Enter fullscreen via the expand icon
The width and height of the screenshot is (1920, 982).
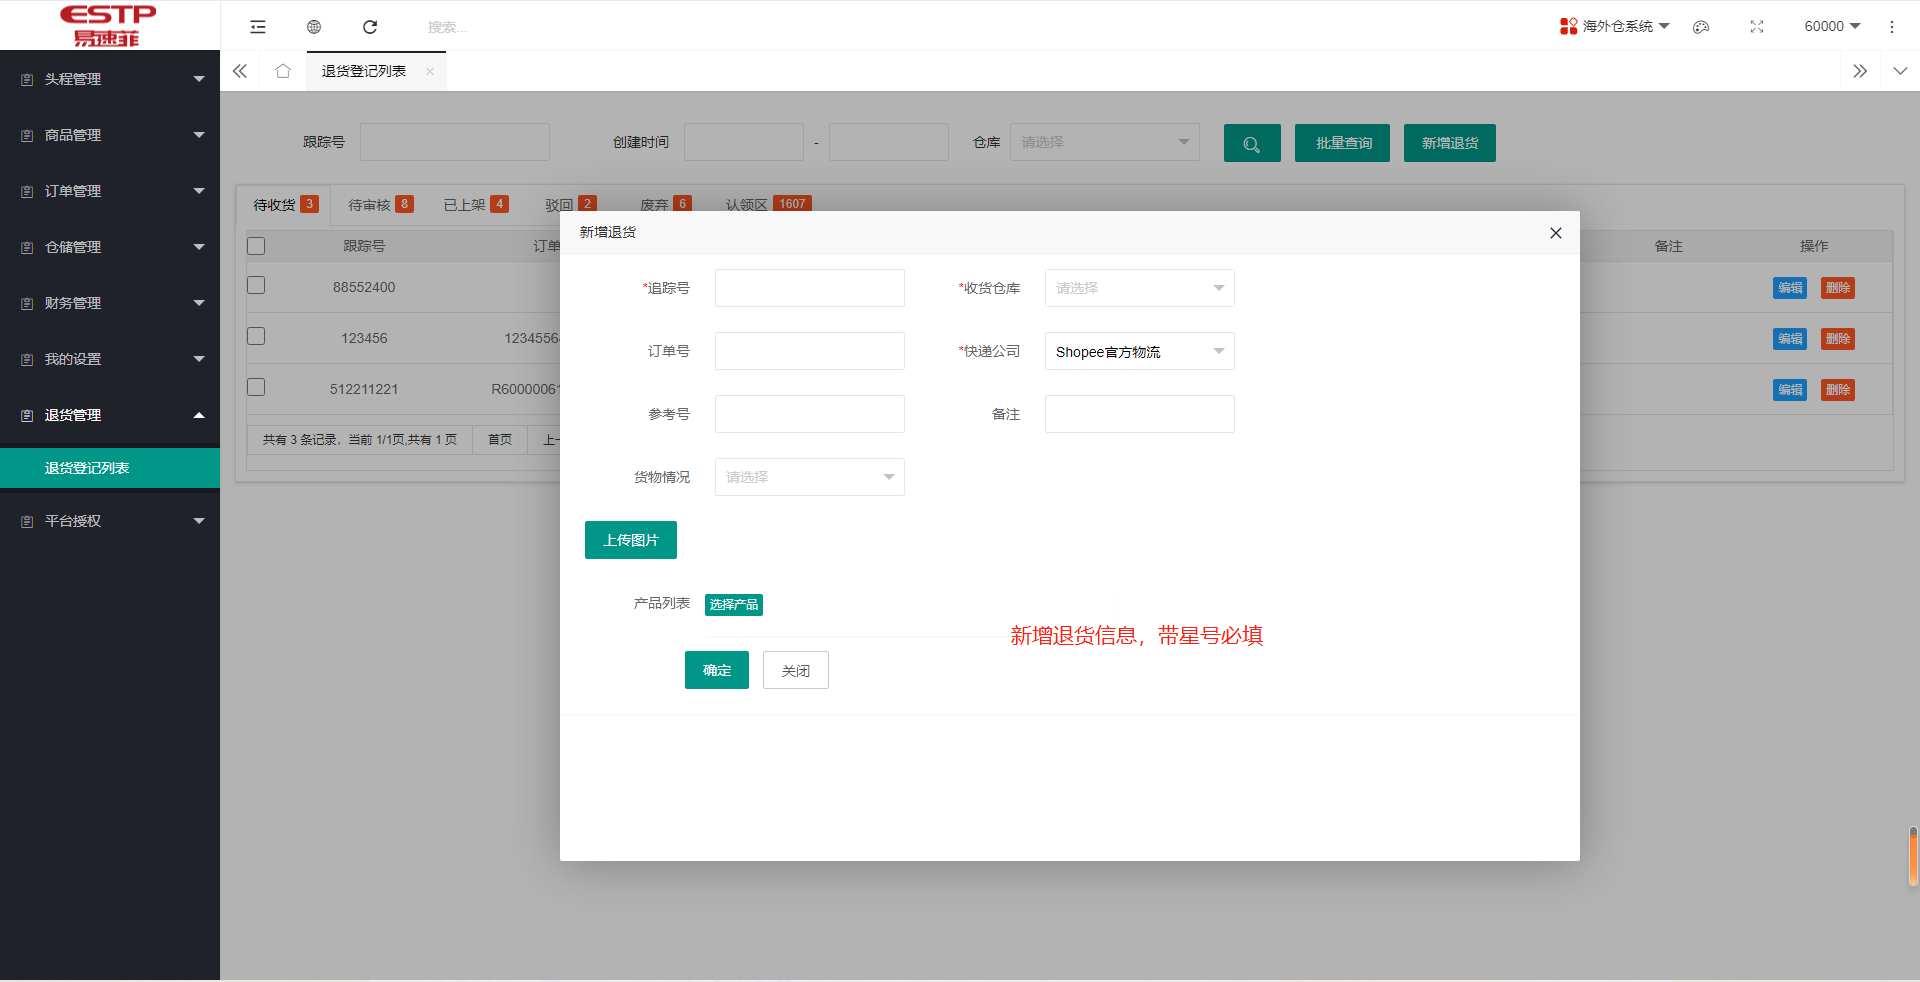click(x=1757, y=27)
